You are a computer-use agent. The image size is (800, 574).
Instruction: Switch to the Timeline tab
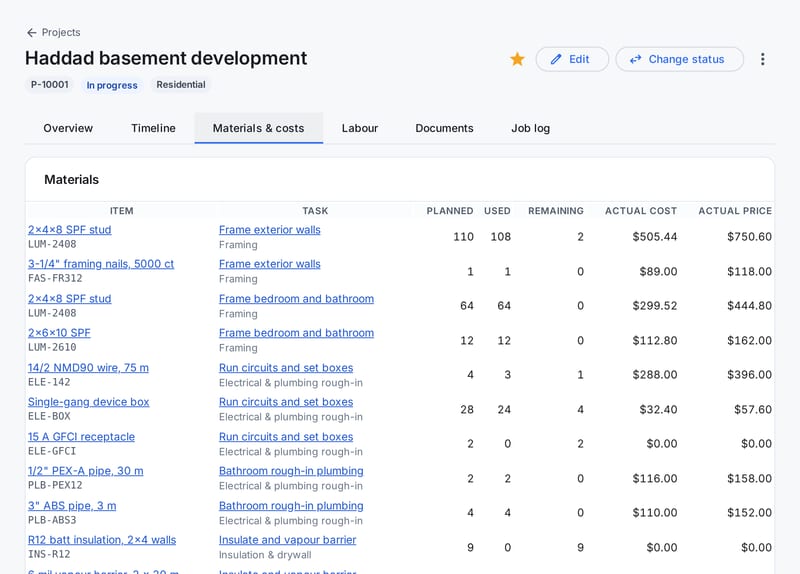(x=153, y=128)
